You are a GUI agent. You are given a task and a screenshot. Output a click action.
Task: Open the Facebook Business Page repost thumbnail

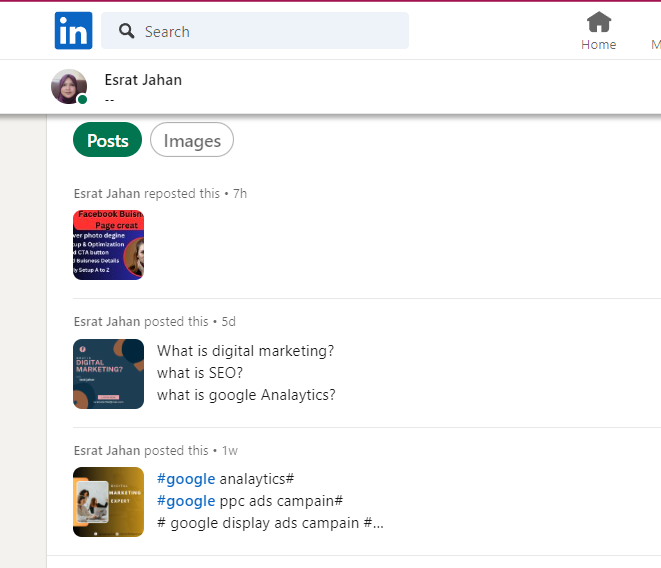tap(108, 245)
